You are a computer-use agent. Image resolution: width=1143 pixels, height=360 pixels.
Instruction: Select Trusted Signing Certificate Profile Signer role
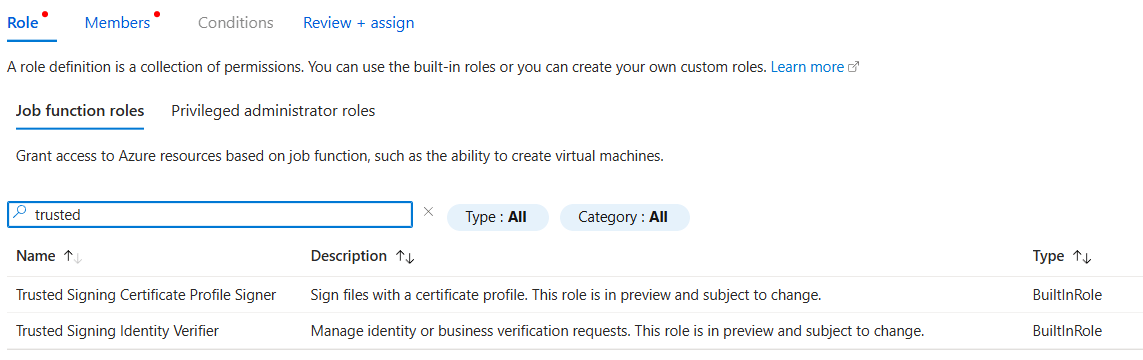pos(147,295)
